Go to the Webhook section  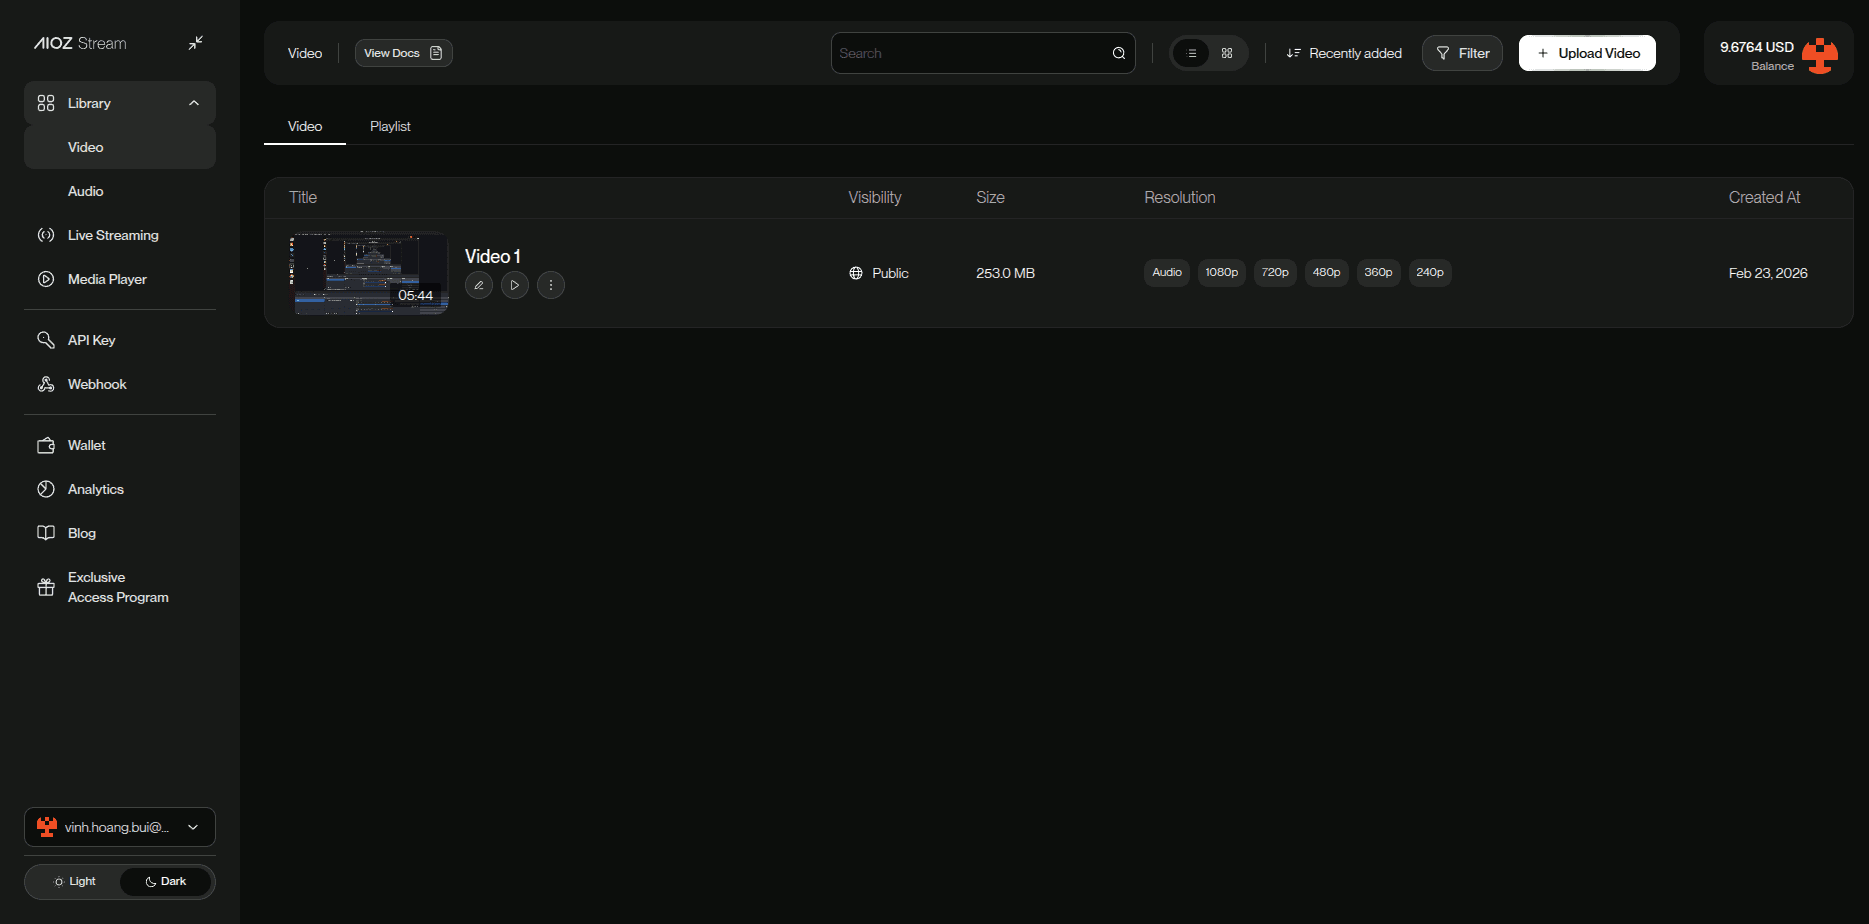tap(97, 384)
